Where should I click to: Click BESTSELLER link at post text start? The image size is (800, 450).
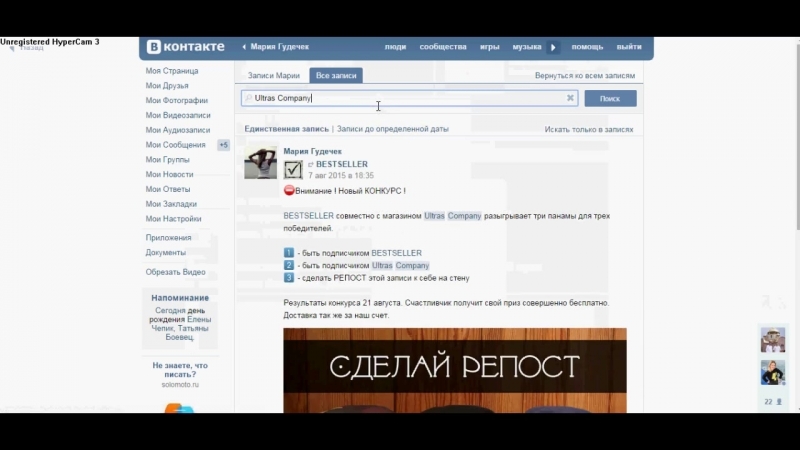(x=308, y=216)
